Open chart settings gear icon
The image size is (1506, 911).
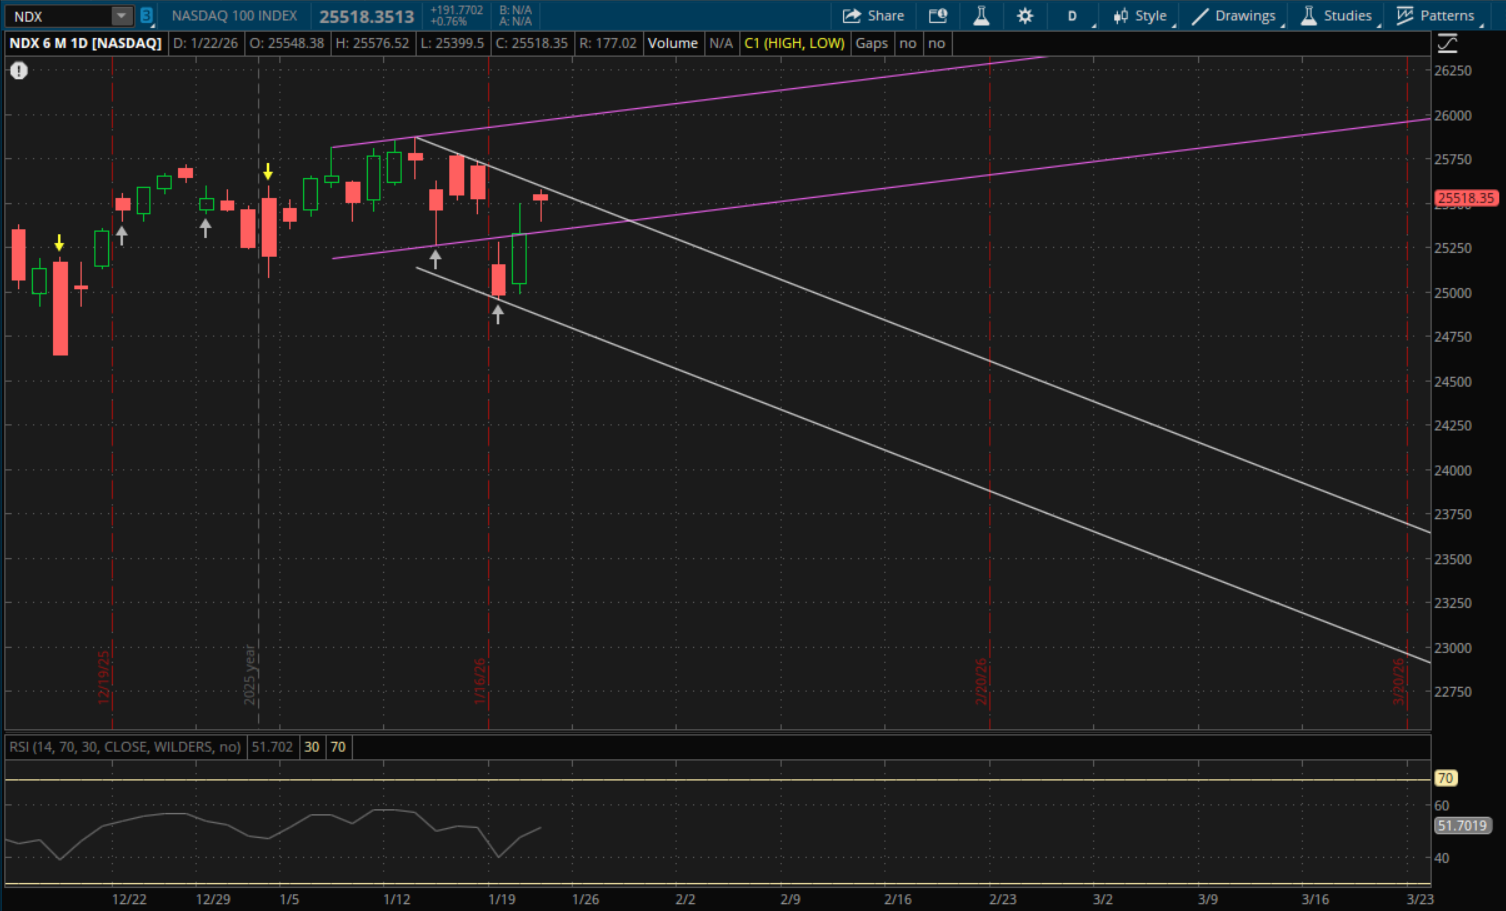tap(1025, 16)
